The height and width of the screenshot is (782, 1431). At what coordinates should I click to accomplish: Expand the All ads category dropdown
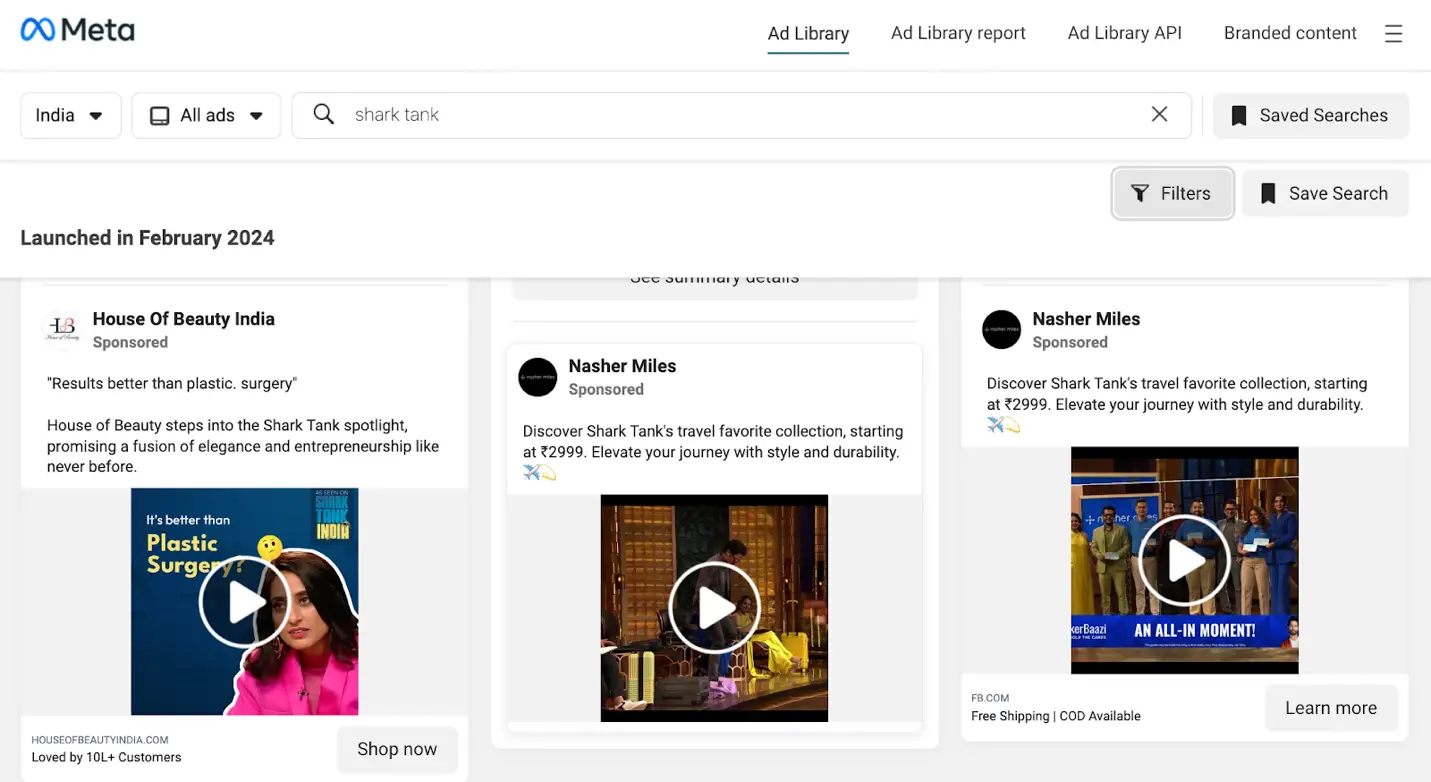206,116
